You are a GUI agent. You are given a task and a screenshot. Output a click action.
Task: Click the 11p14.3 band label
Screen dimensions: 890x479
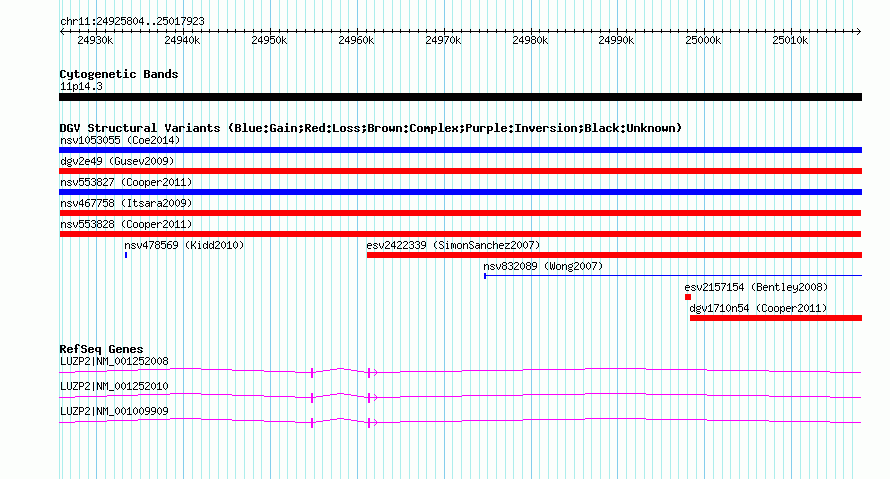81,86
